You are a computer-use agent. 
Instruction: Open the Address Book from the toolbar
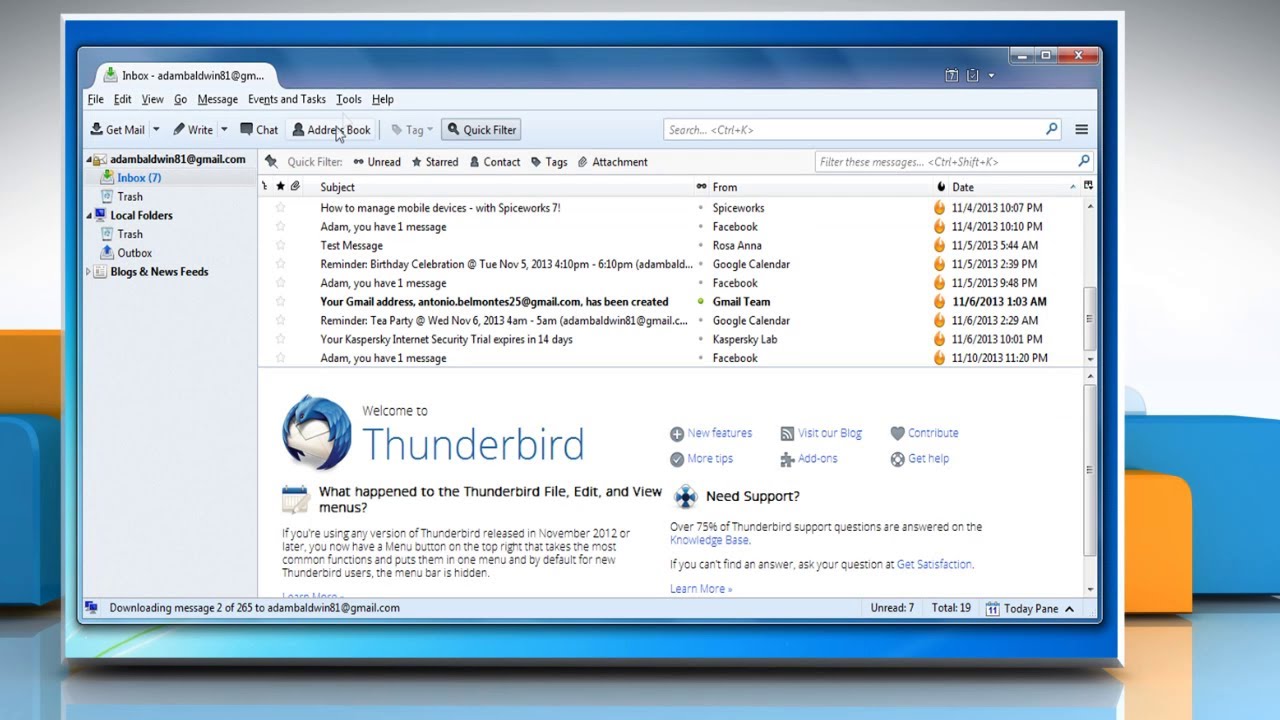pos(330,130)
